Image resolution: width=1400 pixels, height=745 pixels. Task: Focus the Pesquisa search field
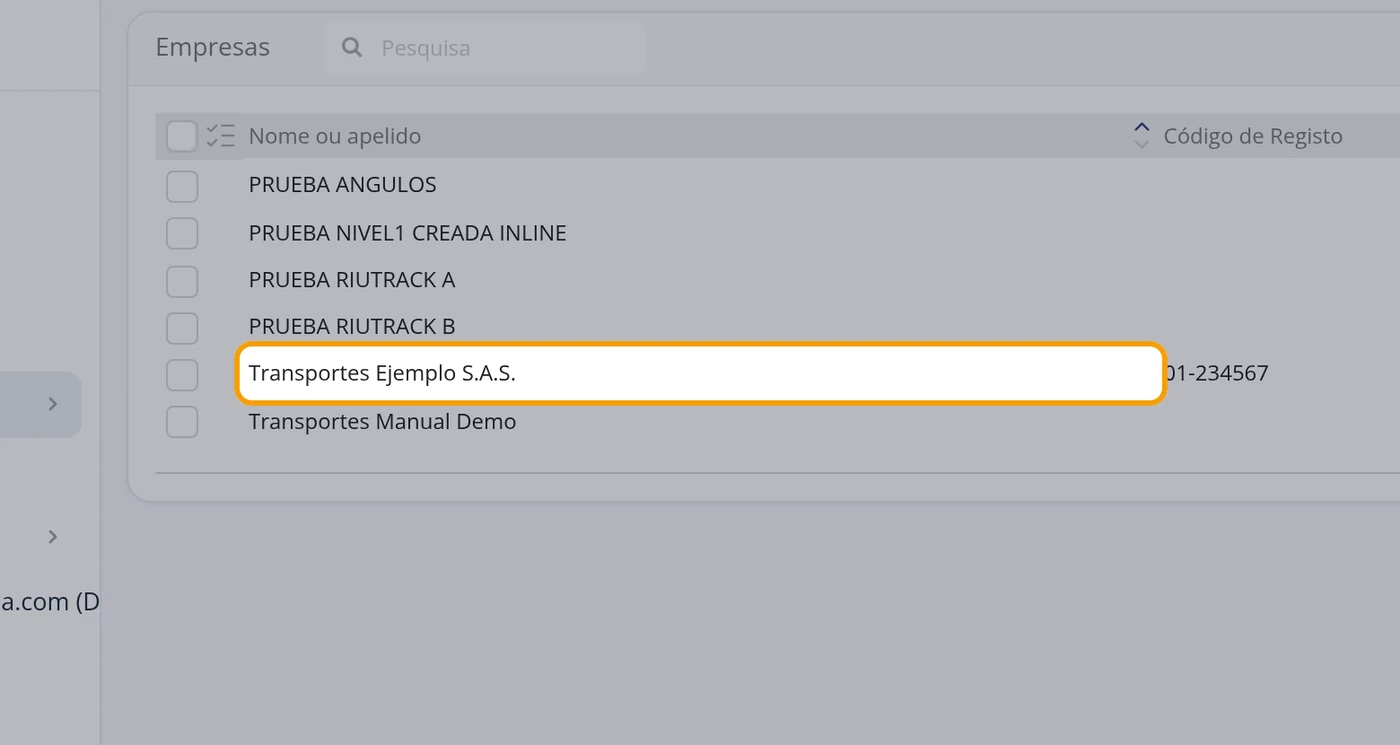(484, 47)
